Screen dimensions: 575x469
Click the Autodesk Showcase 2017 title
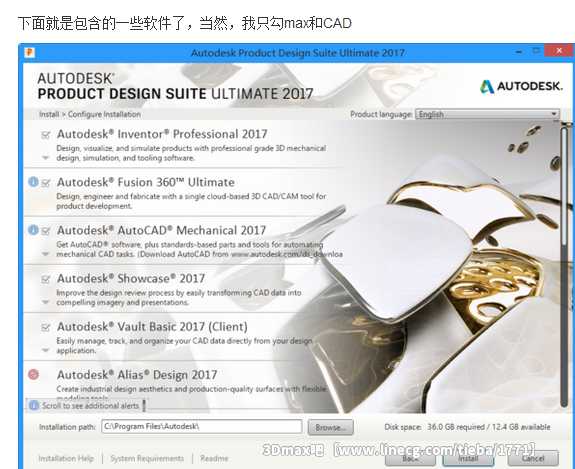(x=131, y=278)
